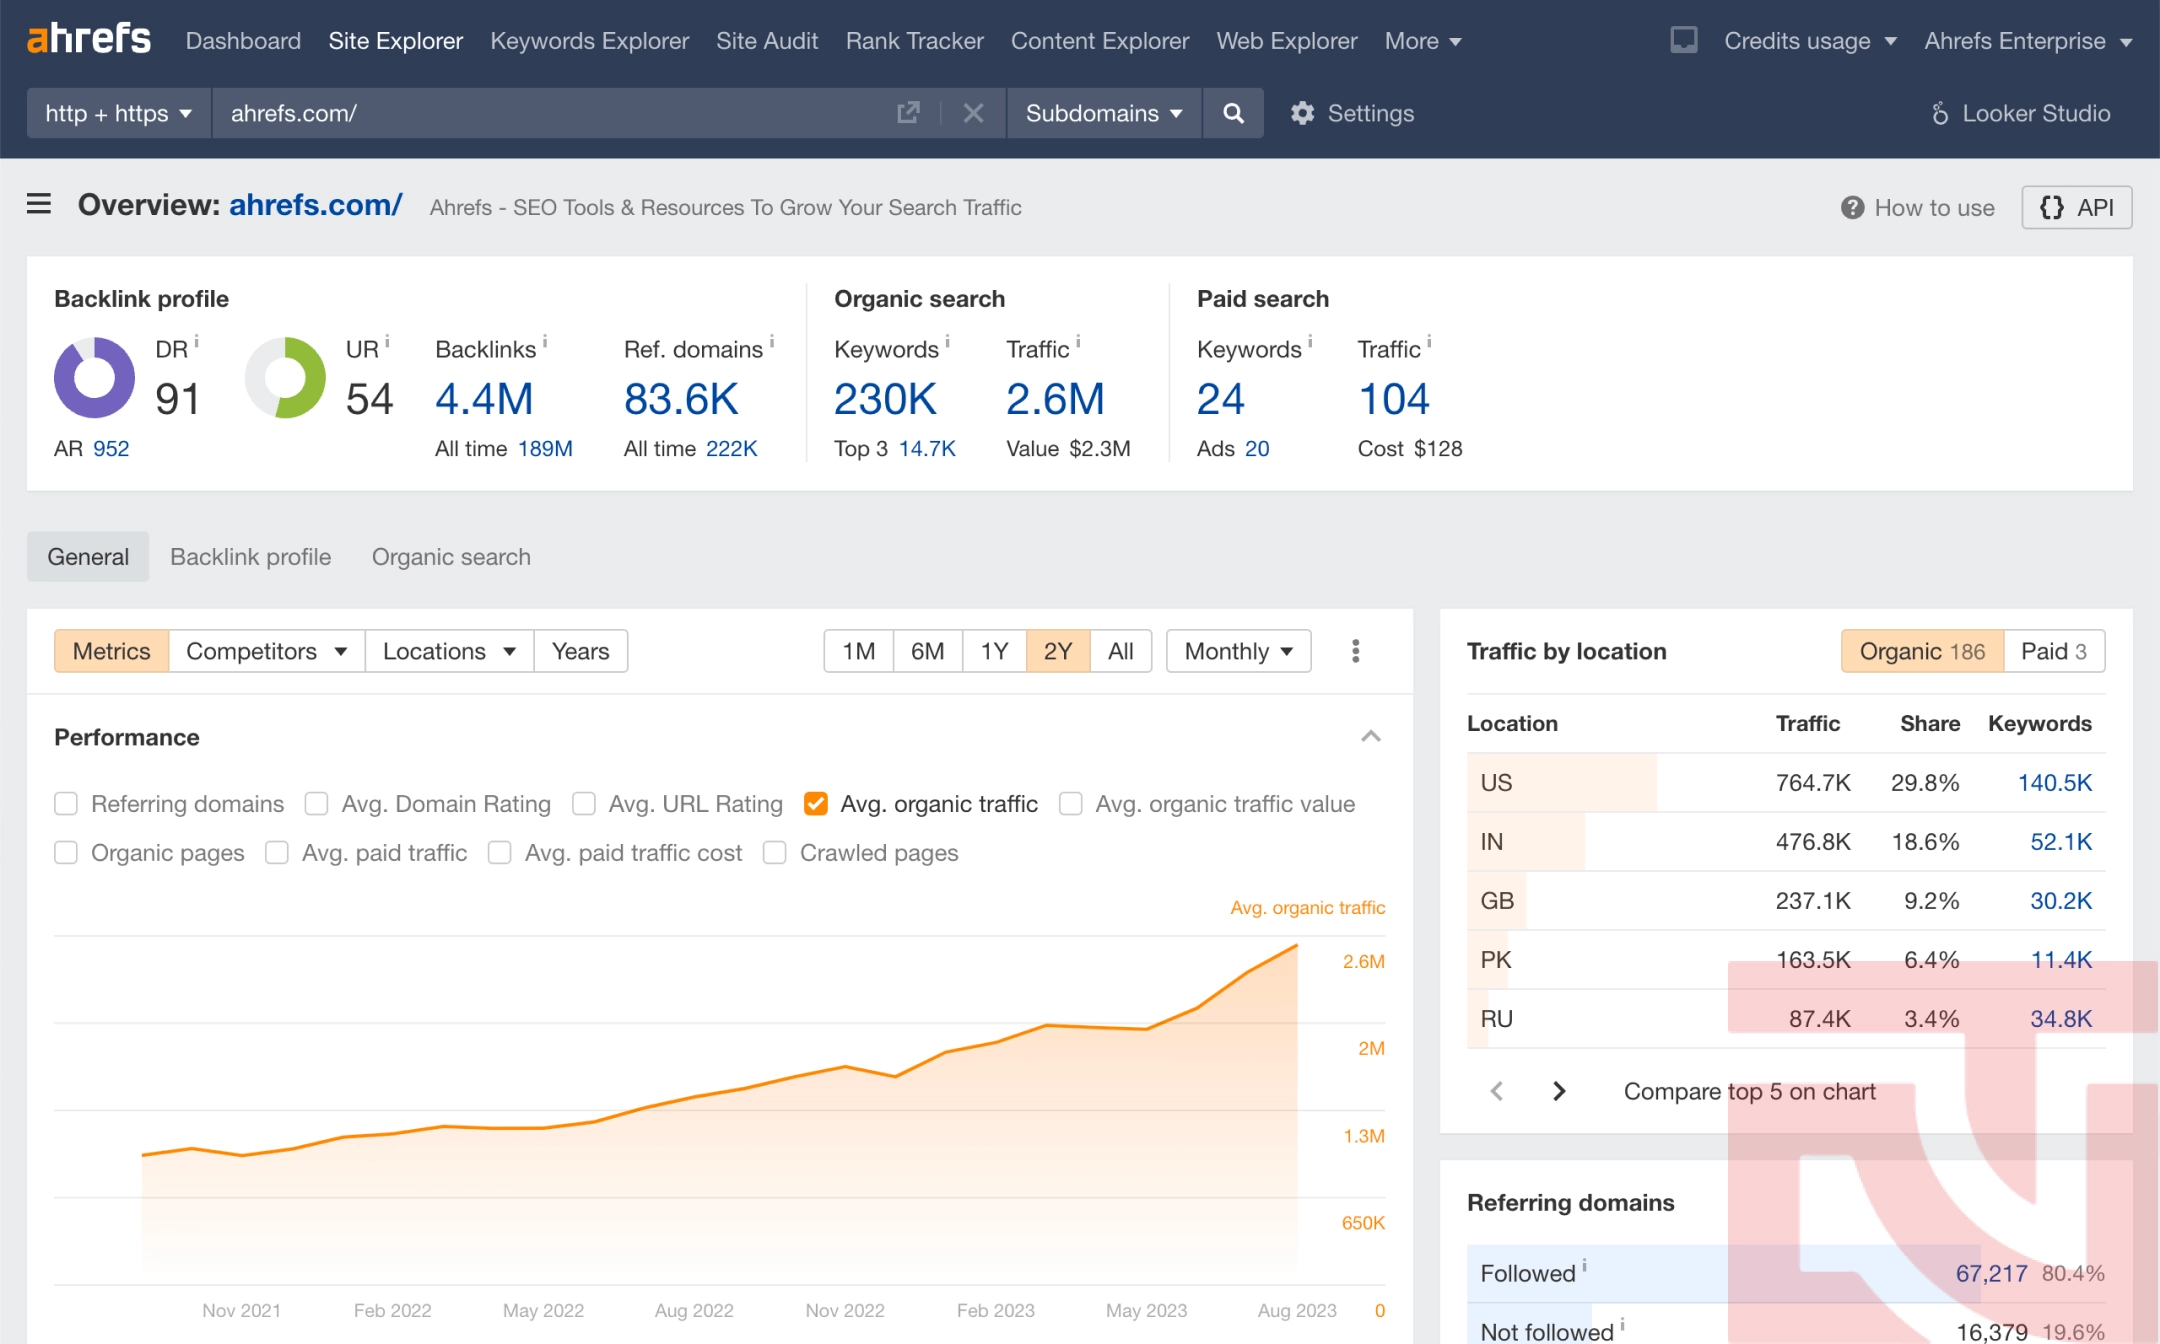Enable Avg. paid traffic cost checkbox
Viewport: 2160px width, 1344px height.
pyautogui.click(x=499, y=853)
